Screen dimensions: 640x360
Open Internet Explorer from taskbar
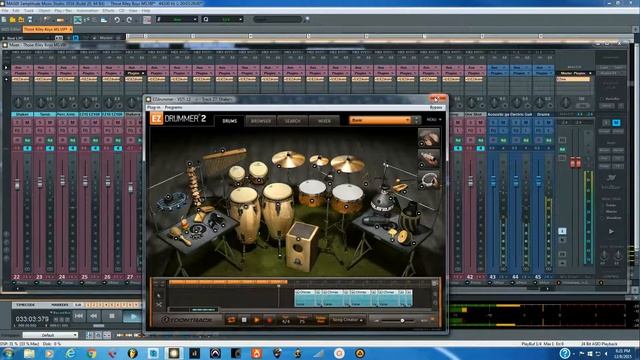(x=71, y=353)
